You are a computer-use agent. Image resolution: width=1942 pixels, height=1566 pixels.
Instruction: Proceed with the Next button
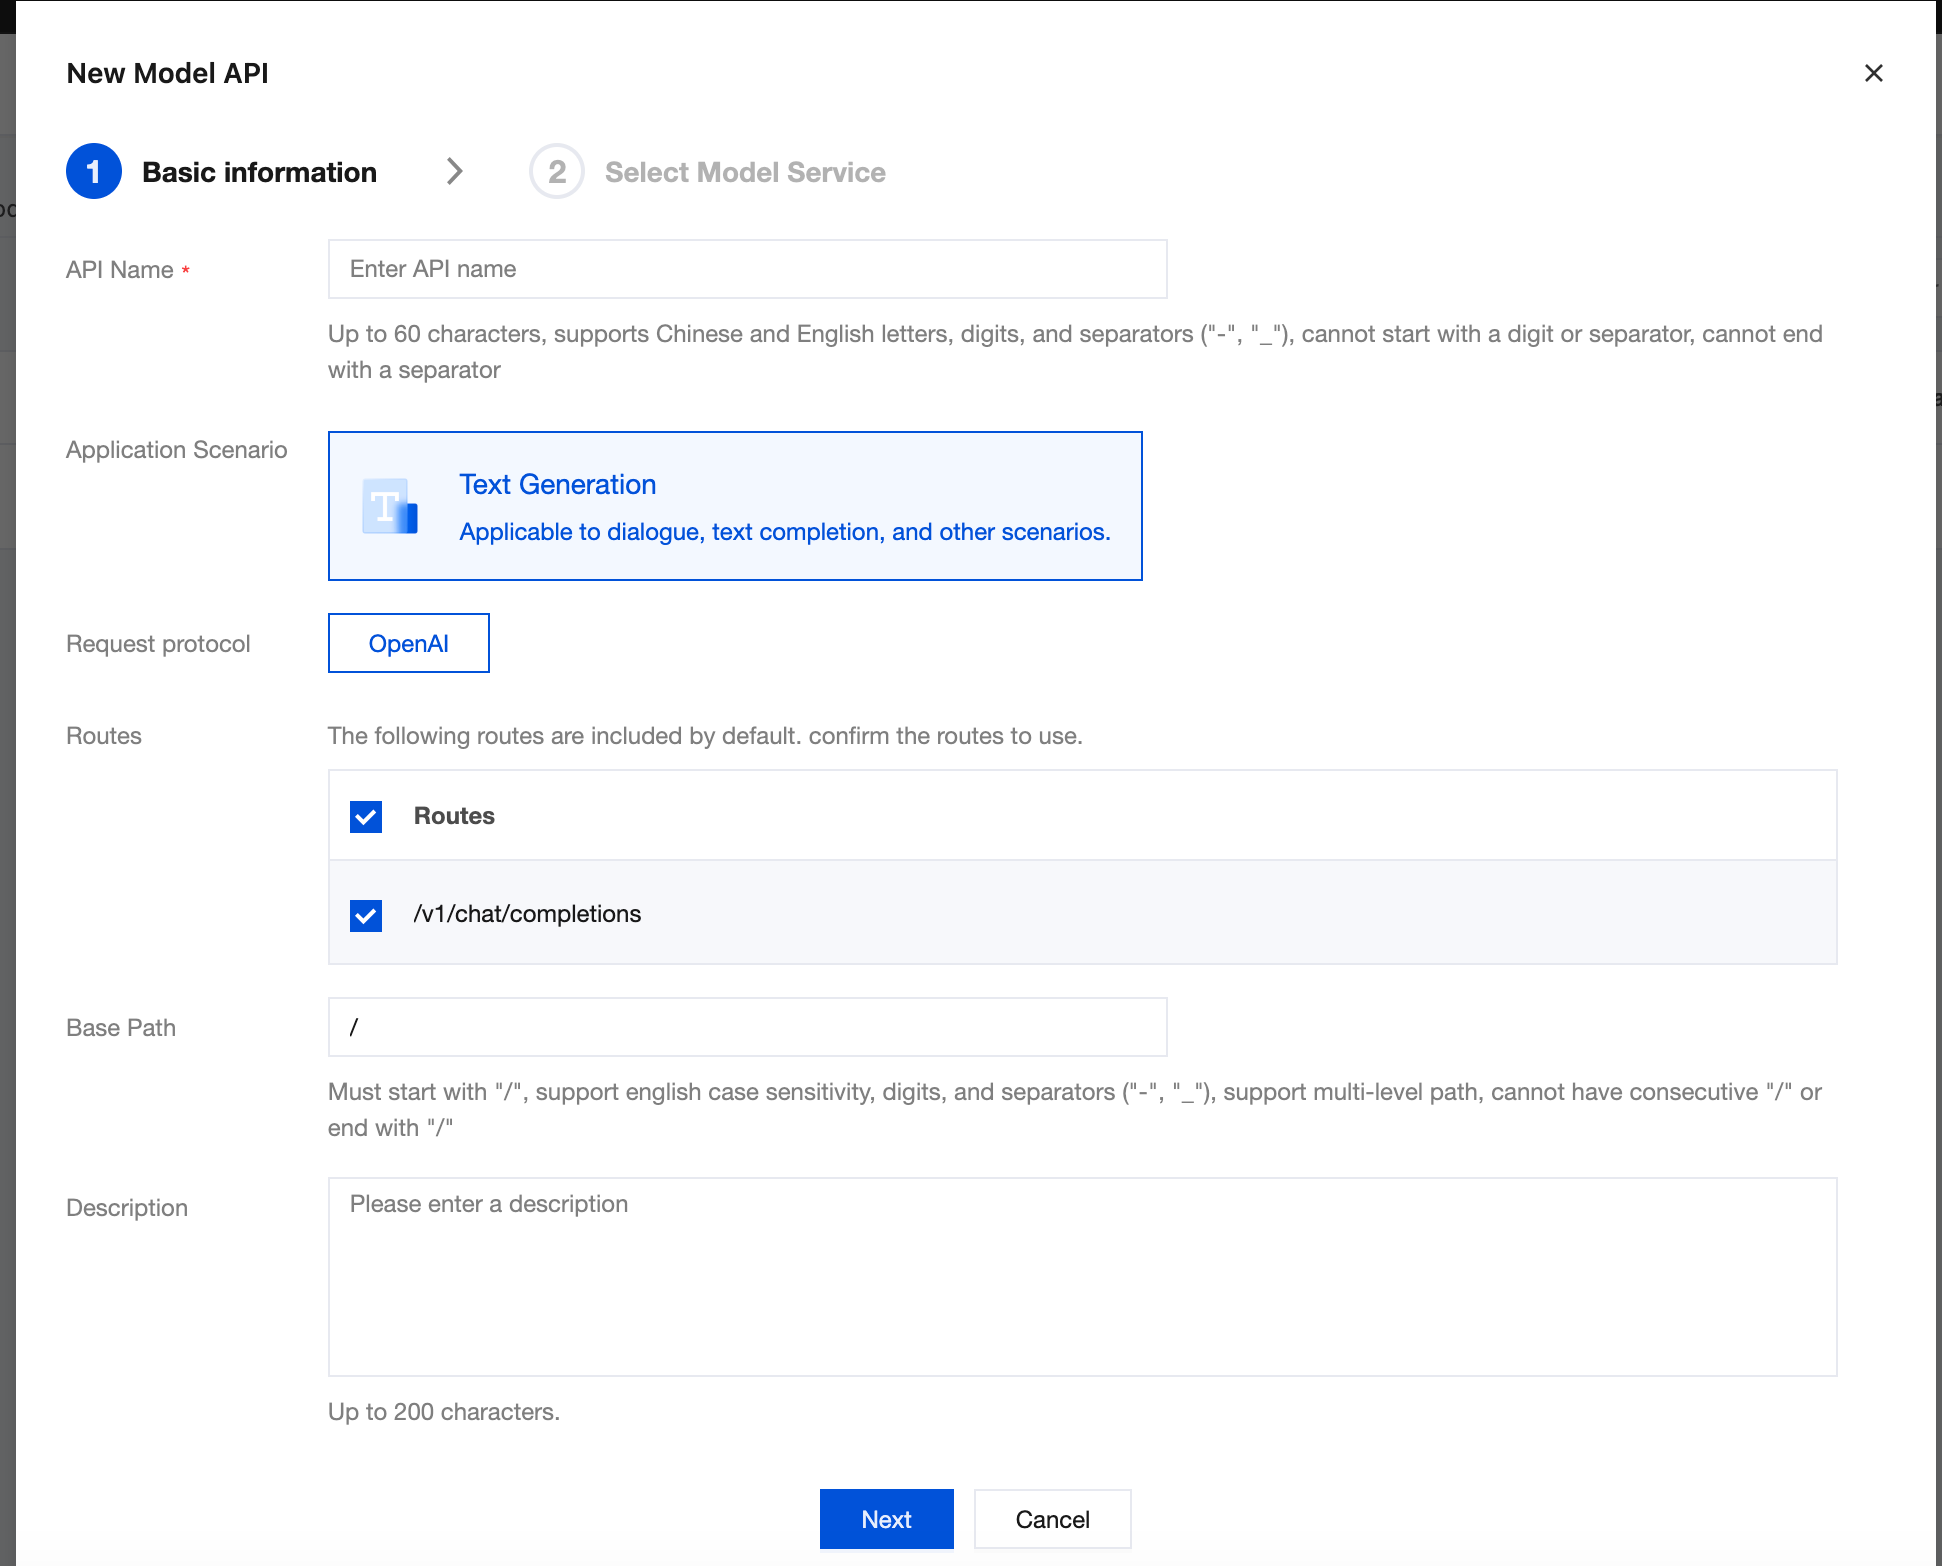point(886,1519)
